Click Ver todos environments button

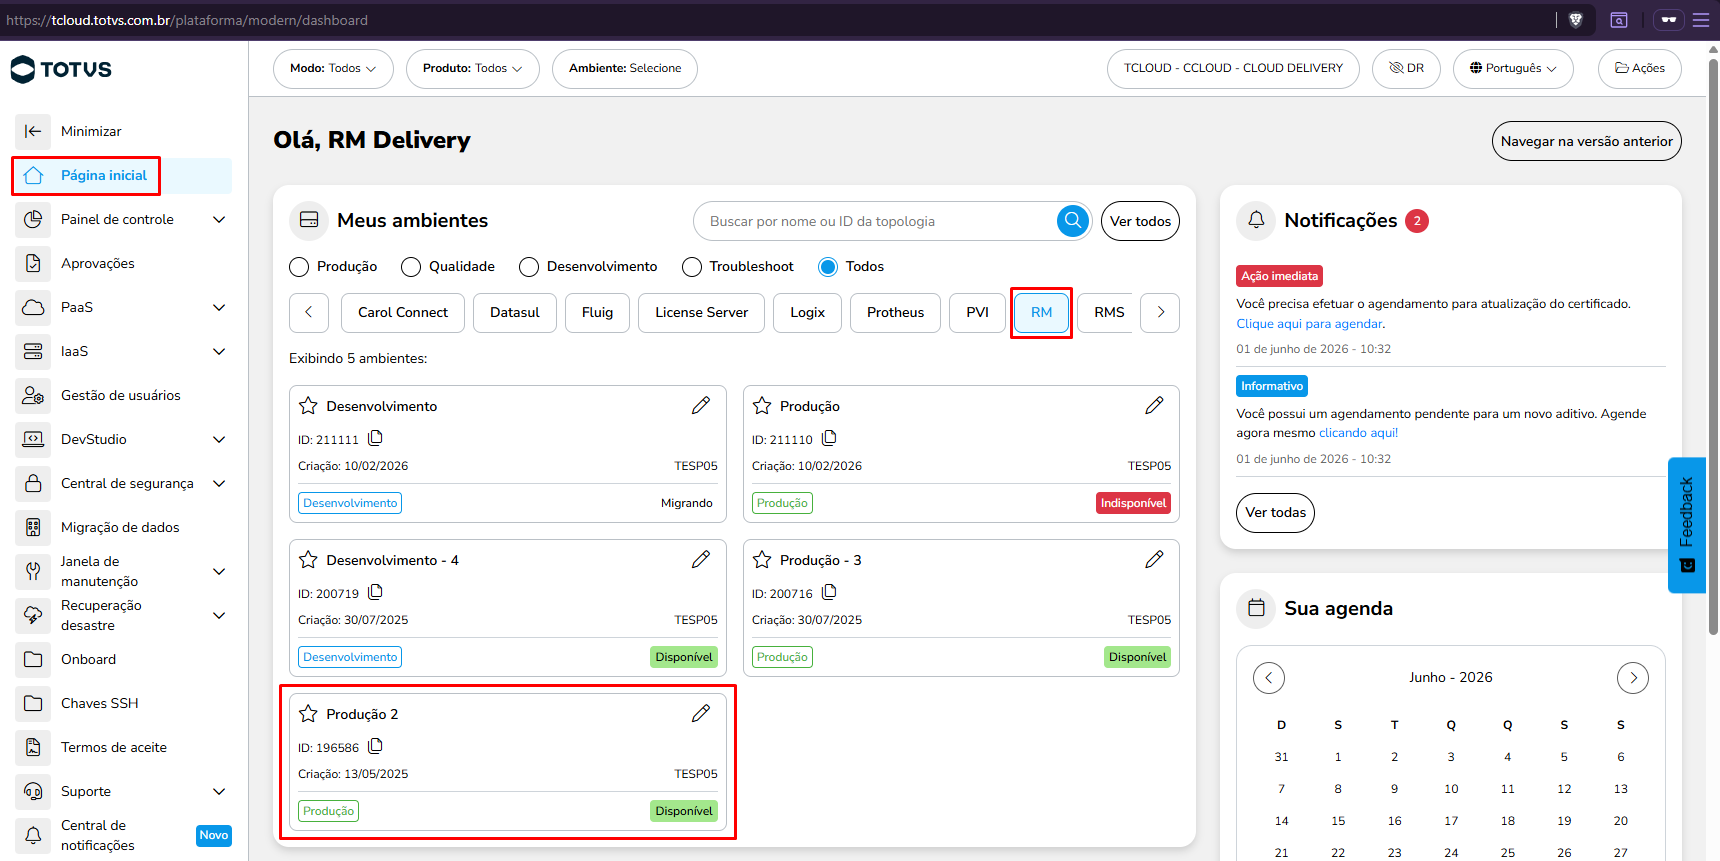[1140, 221]
